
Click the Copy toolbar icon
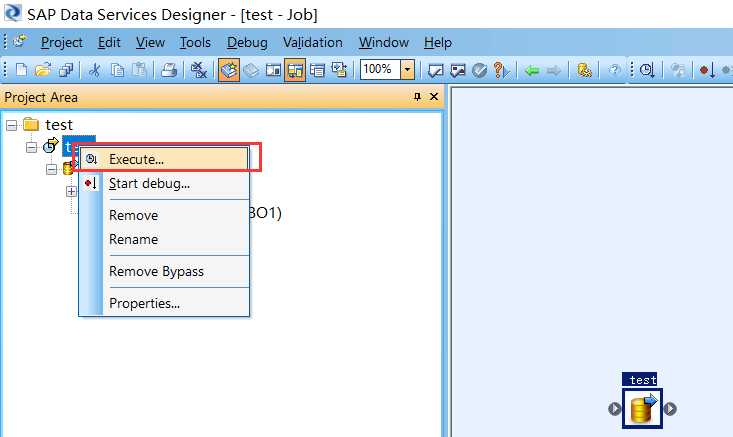[117, 70]
